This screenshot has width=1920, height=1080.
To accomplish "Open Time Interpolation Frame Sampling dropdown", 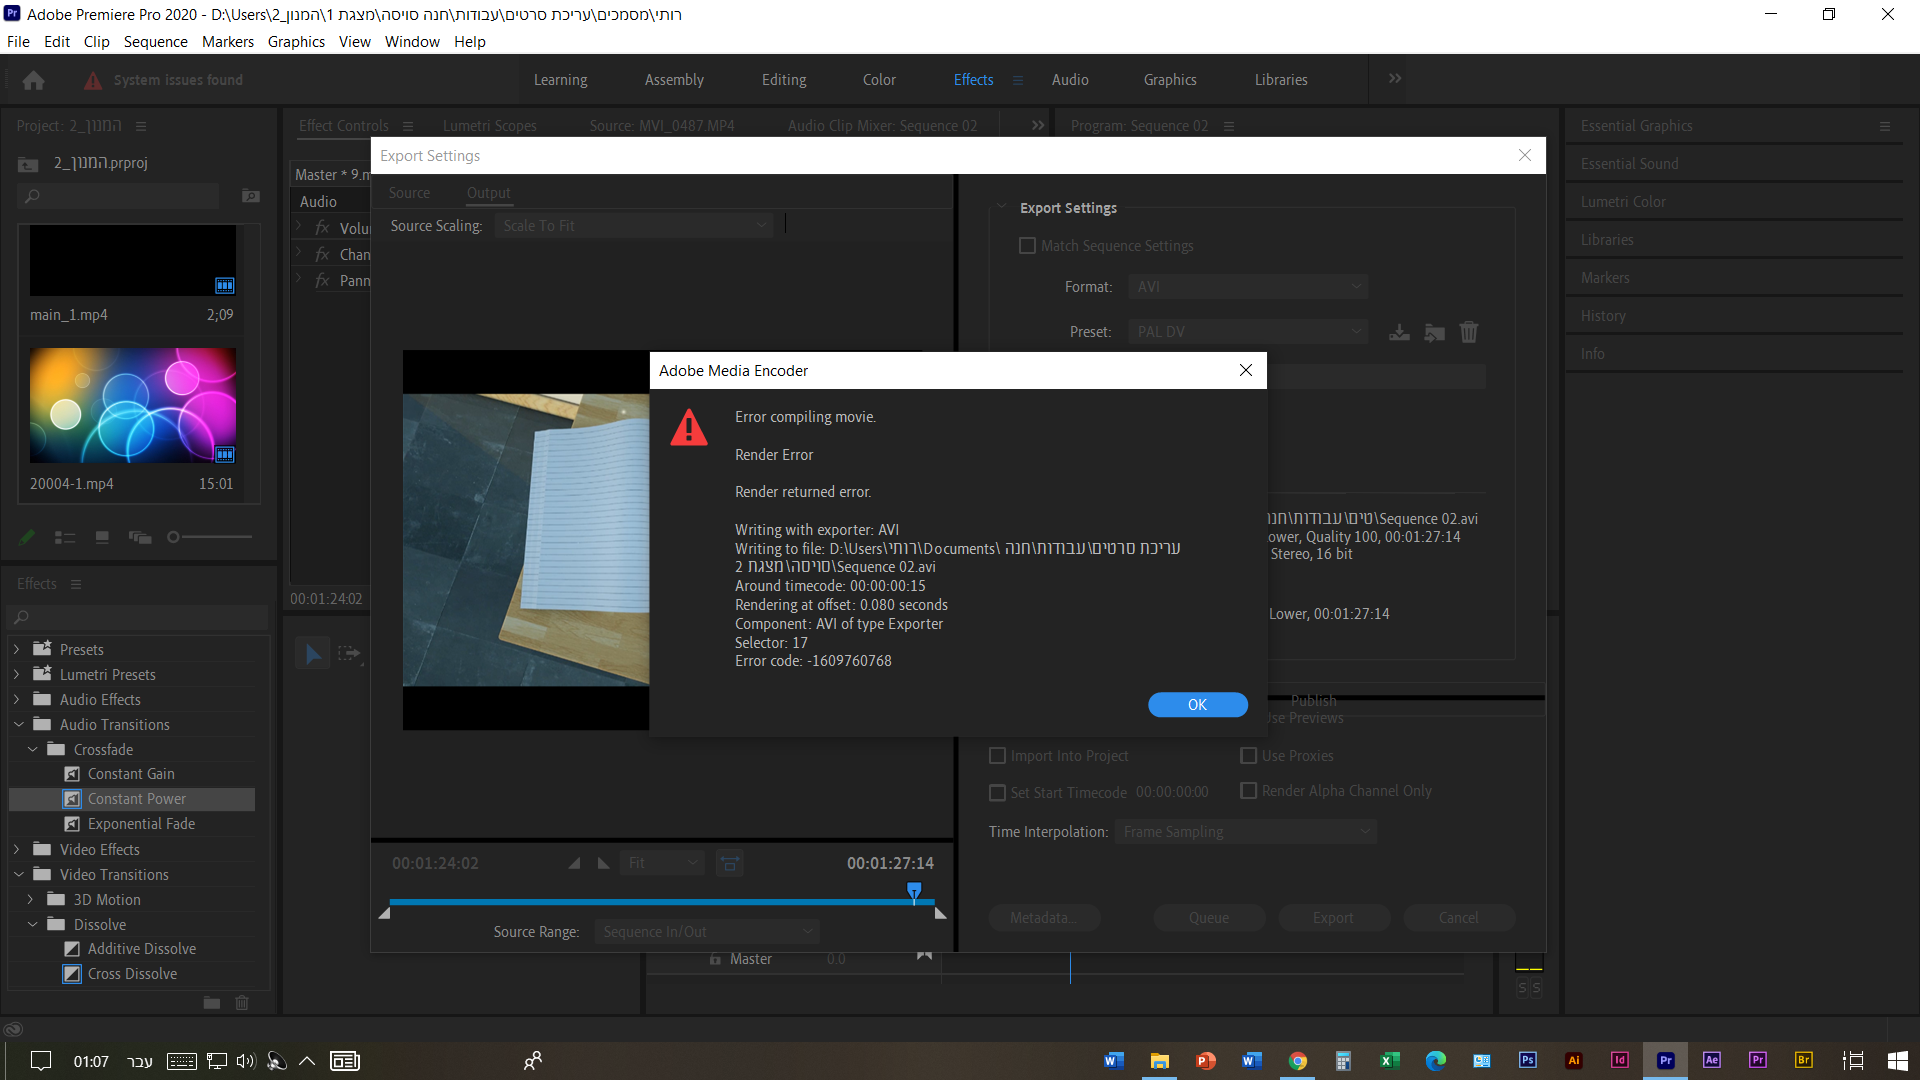I will pos(1245,832).
